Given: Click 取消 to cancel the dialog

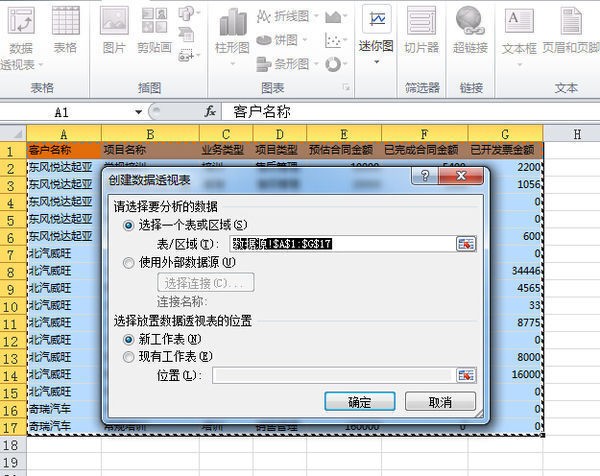Looking at the screenshot, I should click(x=438, y=402).
